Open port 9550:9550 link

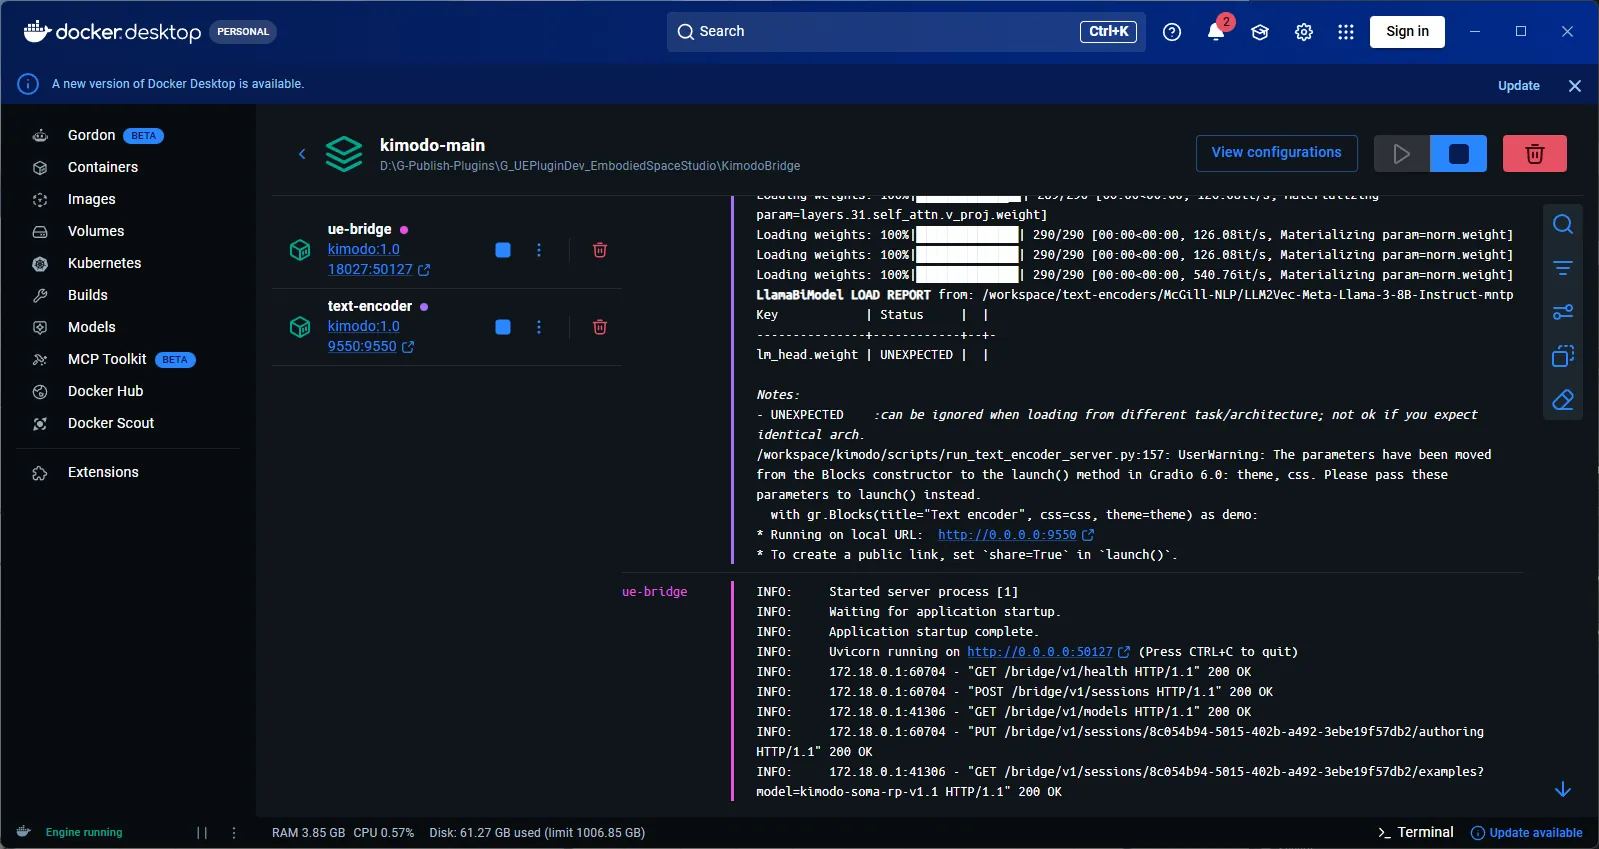pos(370,346)
